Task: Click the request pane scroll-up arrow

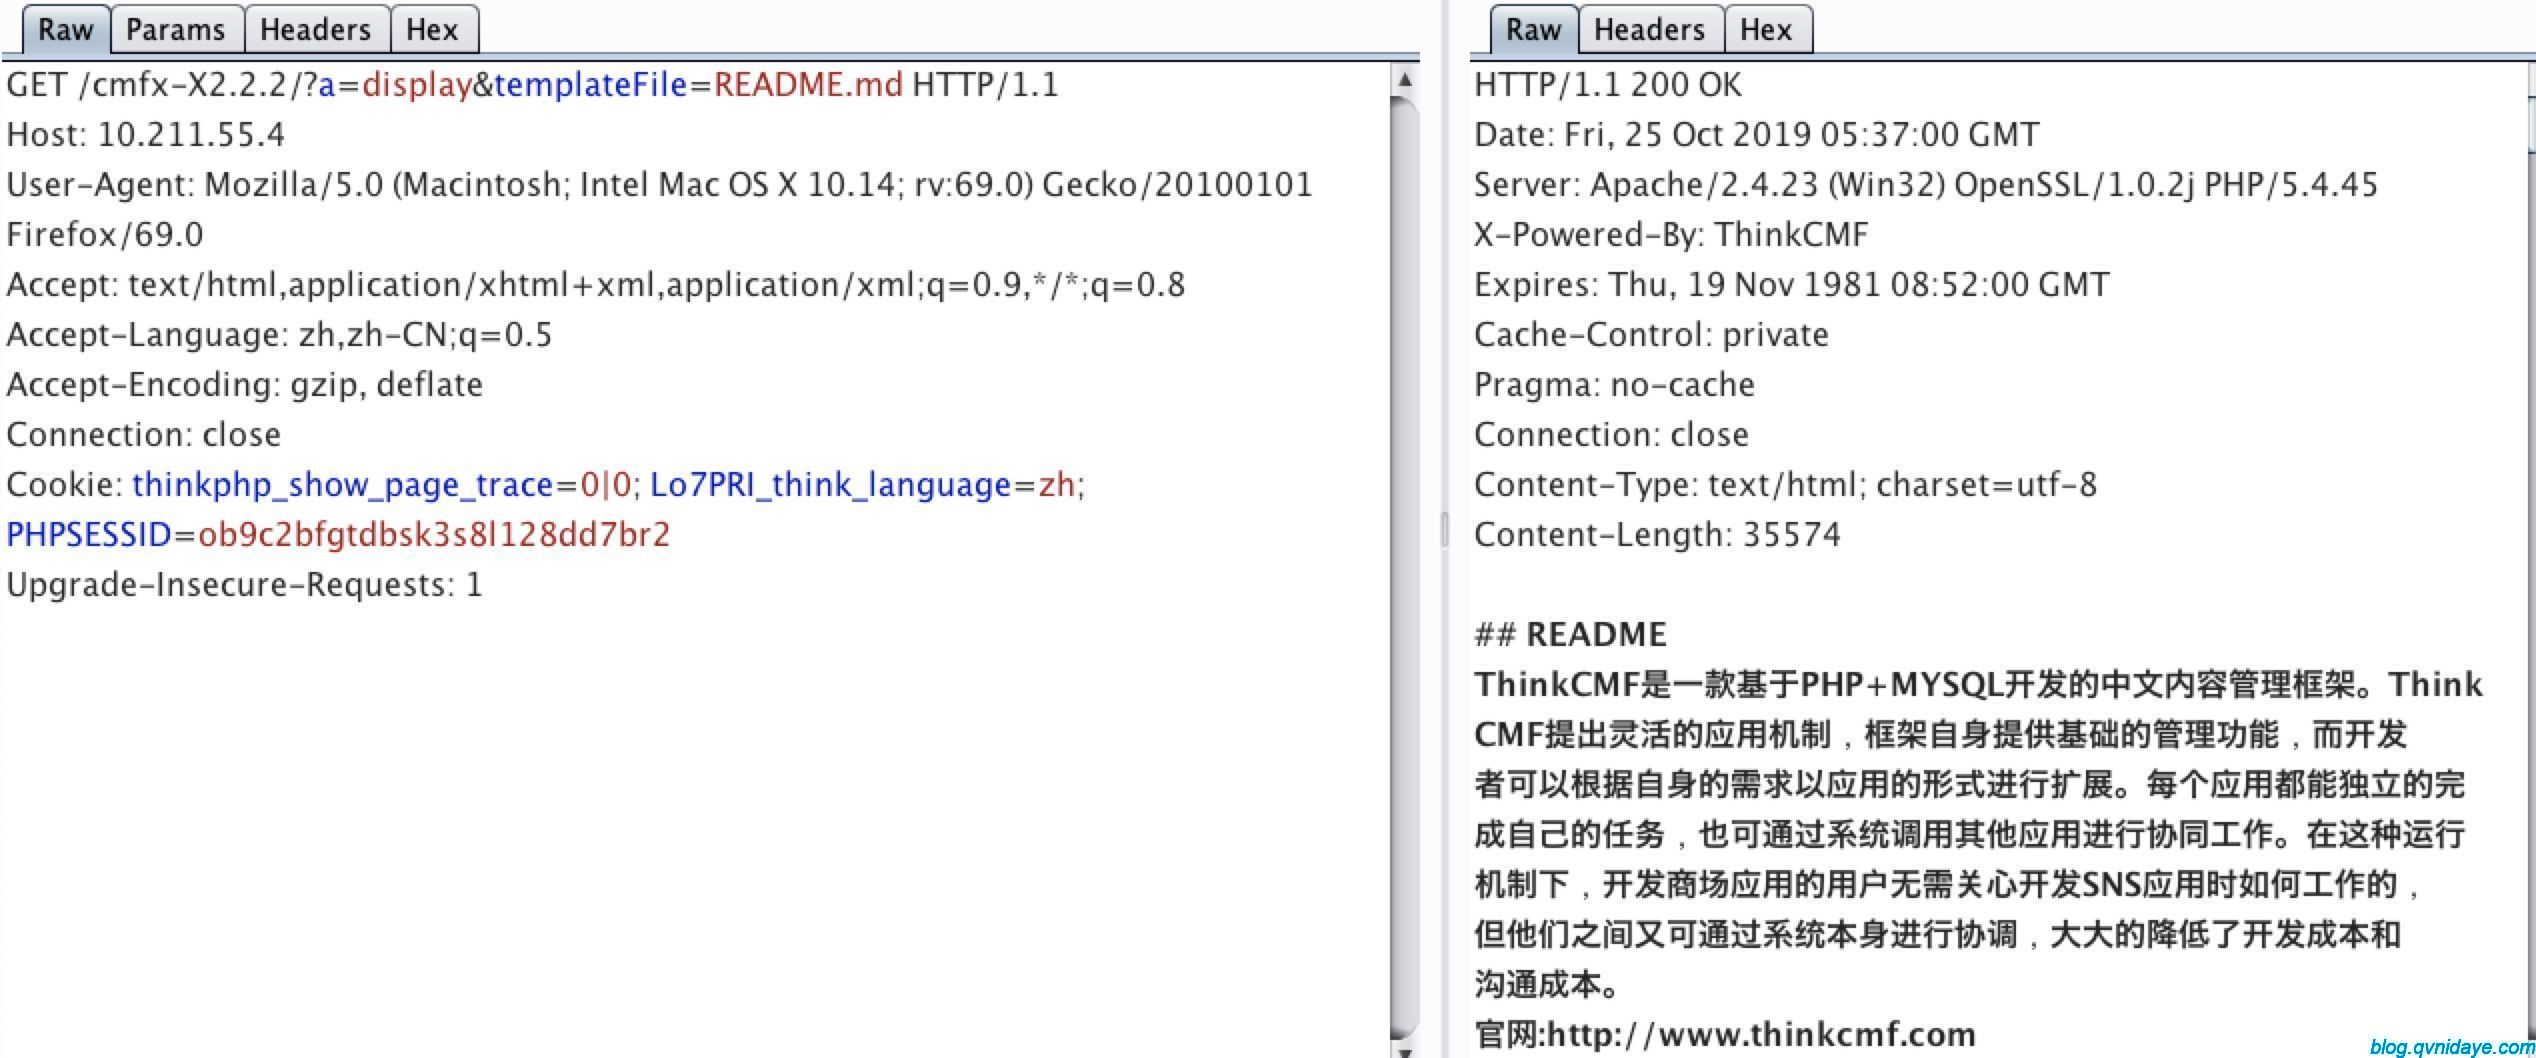Action: pyautogui.click(x=1405, y=80)
